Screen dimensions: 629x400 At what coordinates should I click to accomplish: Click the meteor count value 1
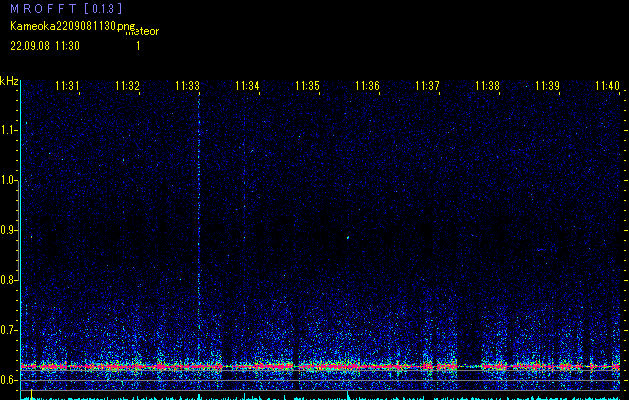click(x=138, y=46)
